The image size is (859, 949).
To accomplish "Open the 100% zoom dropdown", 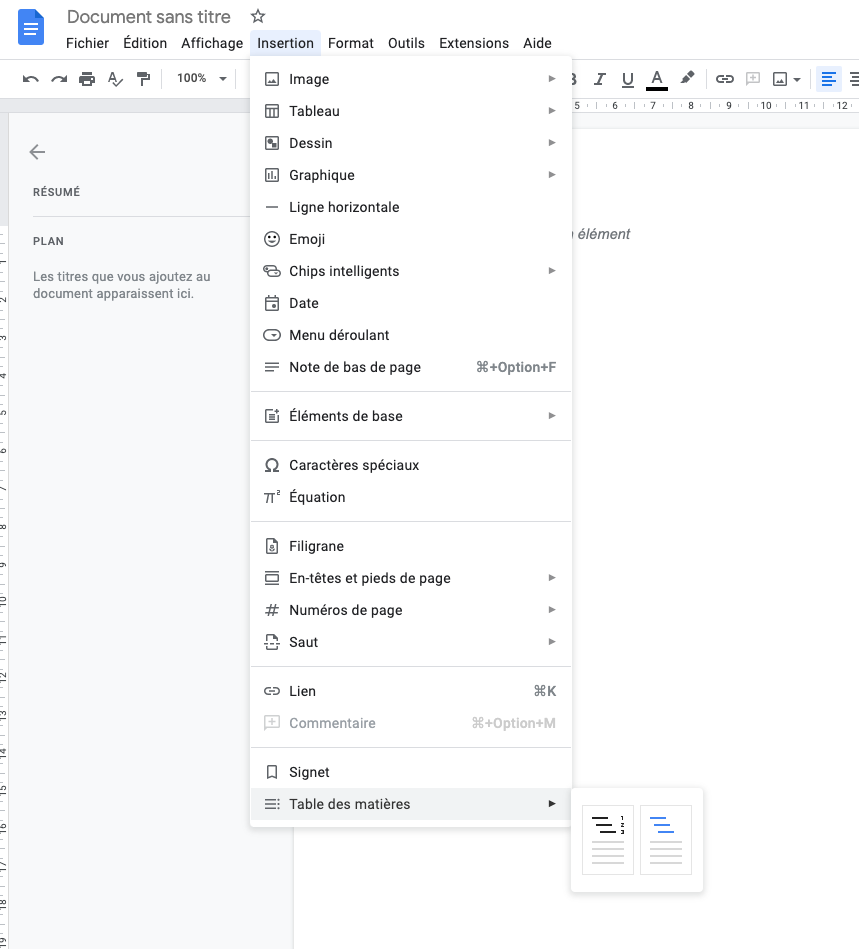I will point(202,78).
